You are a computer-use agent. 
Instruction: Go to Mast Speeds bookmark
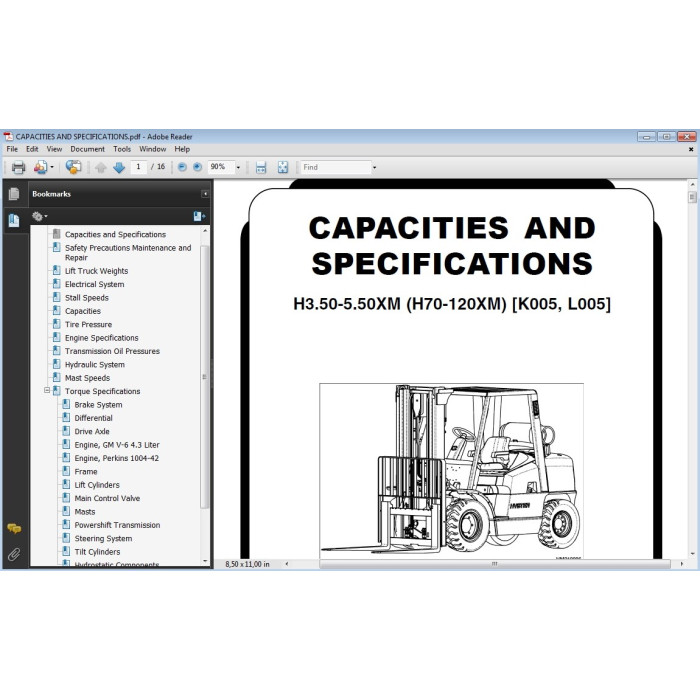[87, 378]
